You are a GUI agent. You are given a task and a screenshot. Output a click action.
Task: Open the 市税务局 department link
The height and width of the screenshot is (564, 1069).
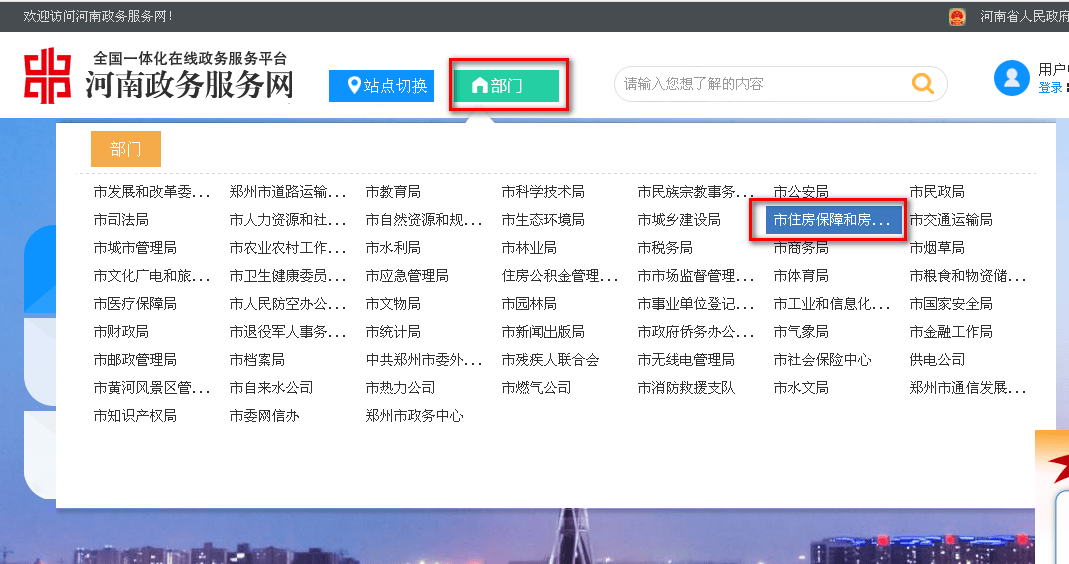[x=665, y=248]
